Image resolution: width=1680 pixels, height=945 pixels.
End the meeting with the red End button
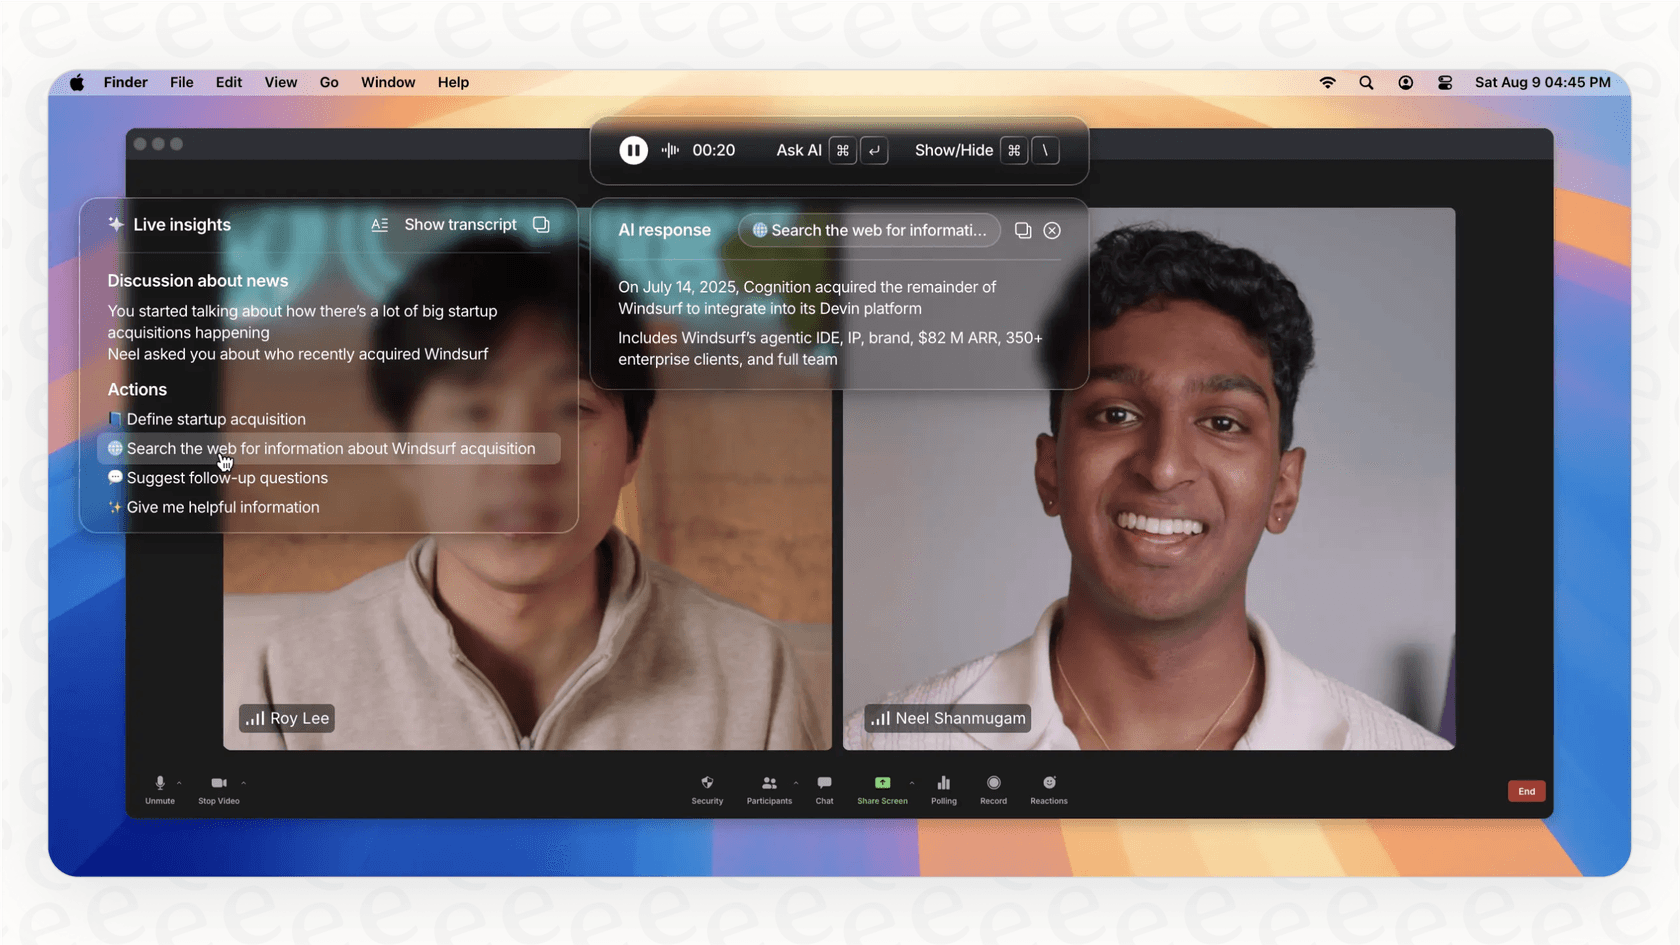1526,791
